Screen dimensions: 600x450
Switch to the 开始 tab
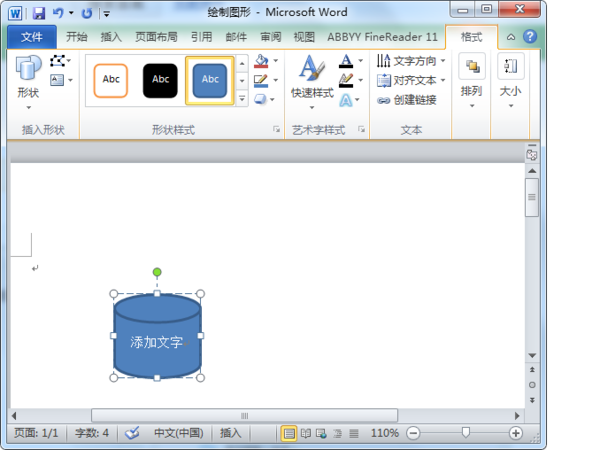coord(77,37)
